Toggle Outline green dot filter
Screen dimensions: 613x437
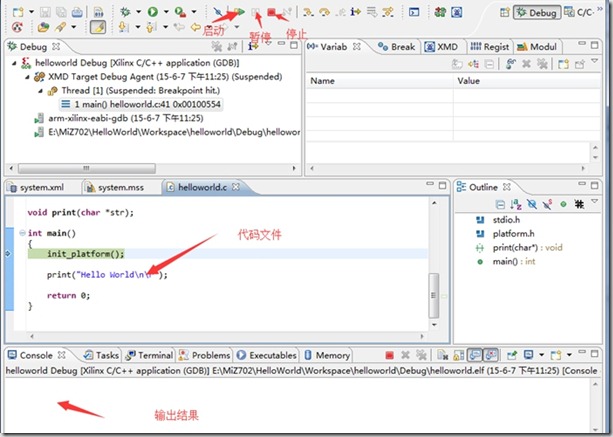pyautogui.click(x=563, y=204)
